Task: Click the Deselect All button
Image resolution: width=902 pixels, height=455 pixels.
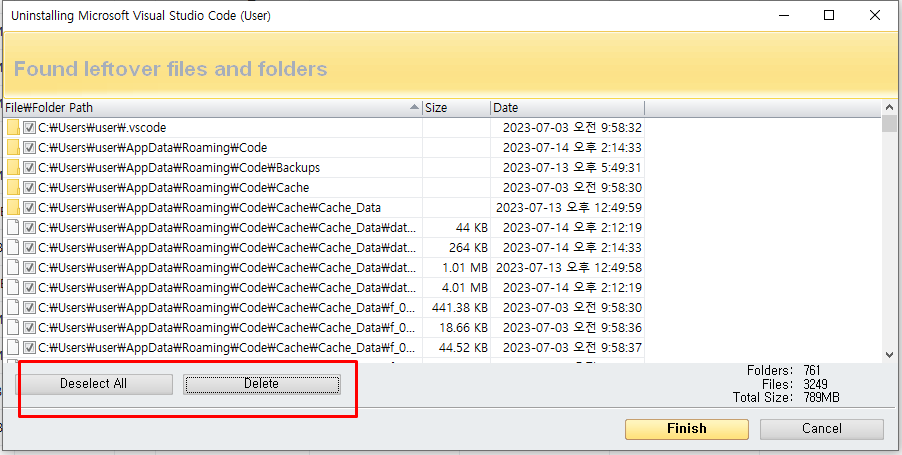Action: (93, 384)
